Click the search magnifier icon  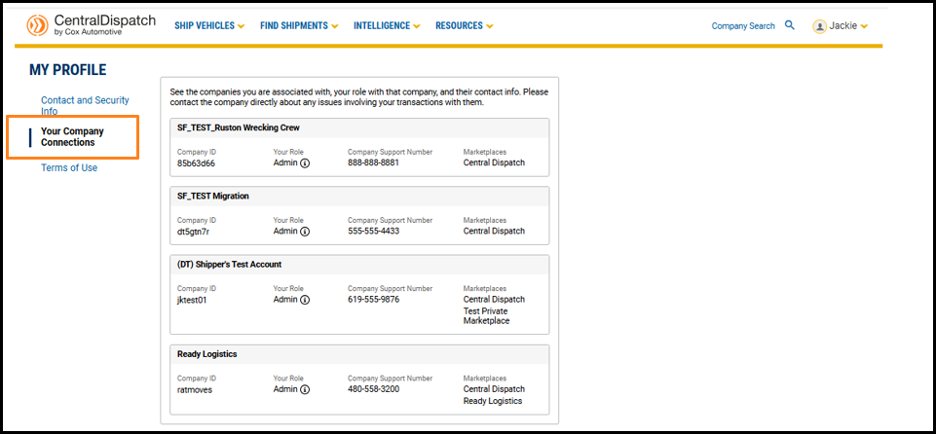point(790,25)
